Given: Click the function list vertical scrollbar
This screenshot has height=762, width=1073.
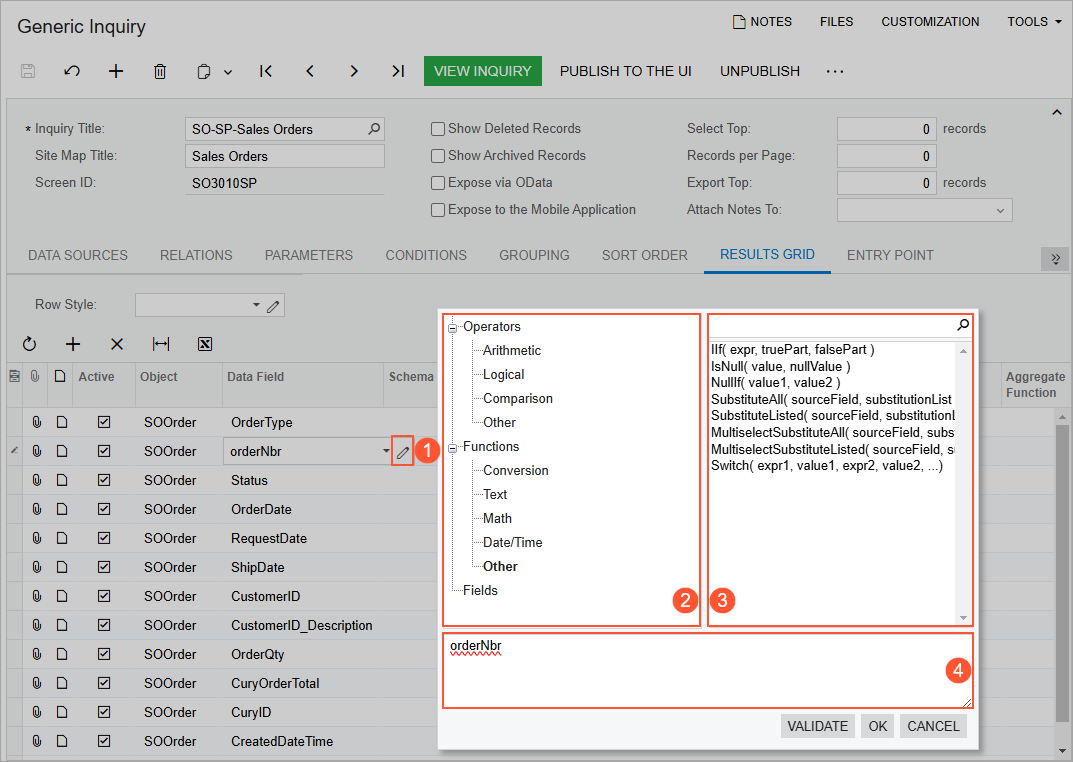Looking at the screenshot, I should tap(964, 480).
